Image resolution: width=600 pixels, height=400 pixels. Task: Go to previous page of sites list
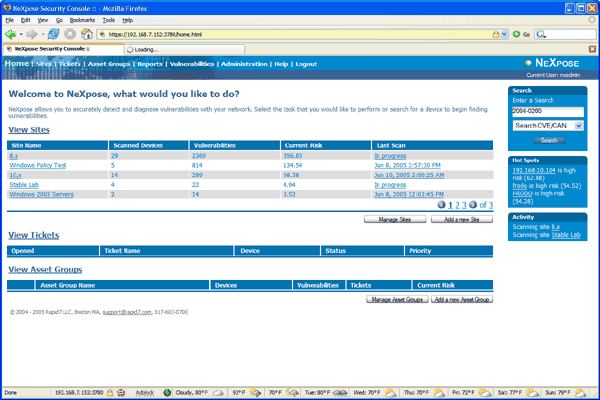pos(442,204)
